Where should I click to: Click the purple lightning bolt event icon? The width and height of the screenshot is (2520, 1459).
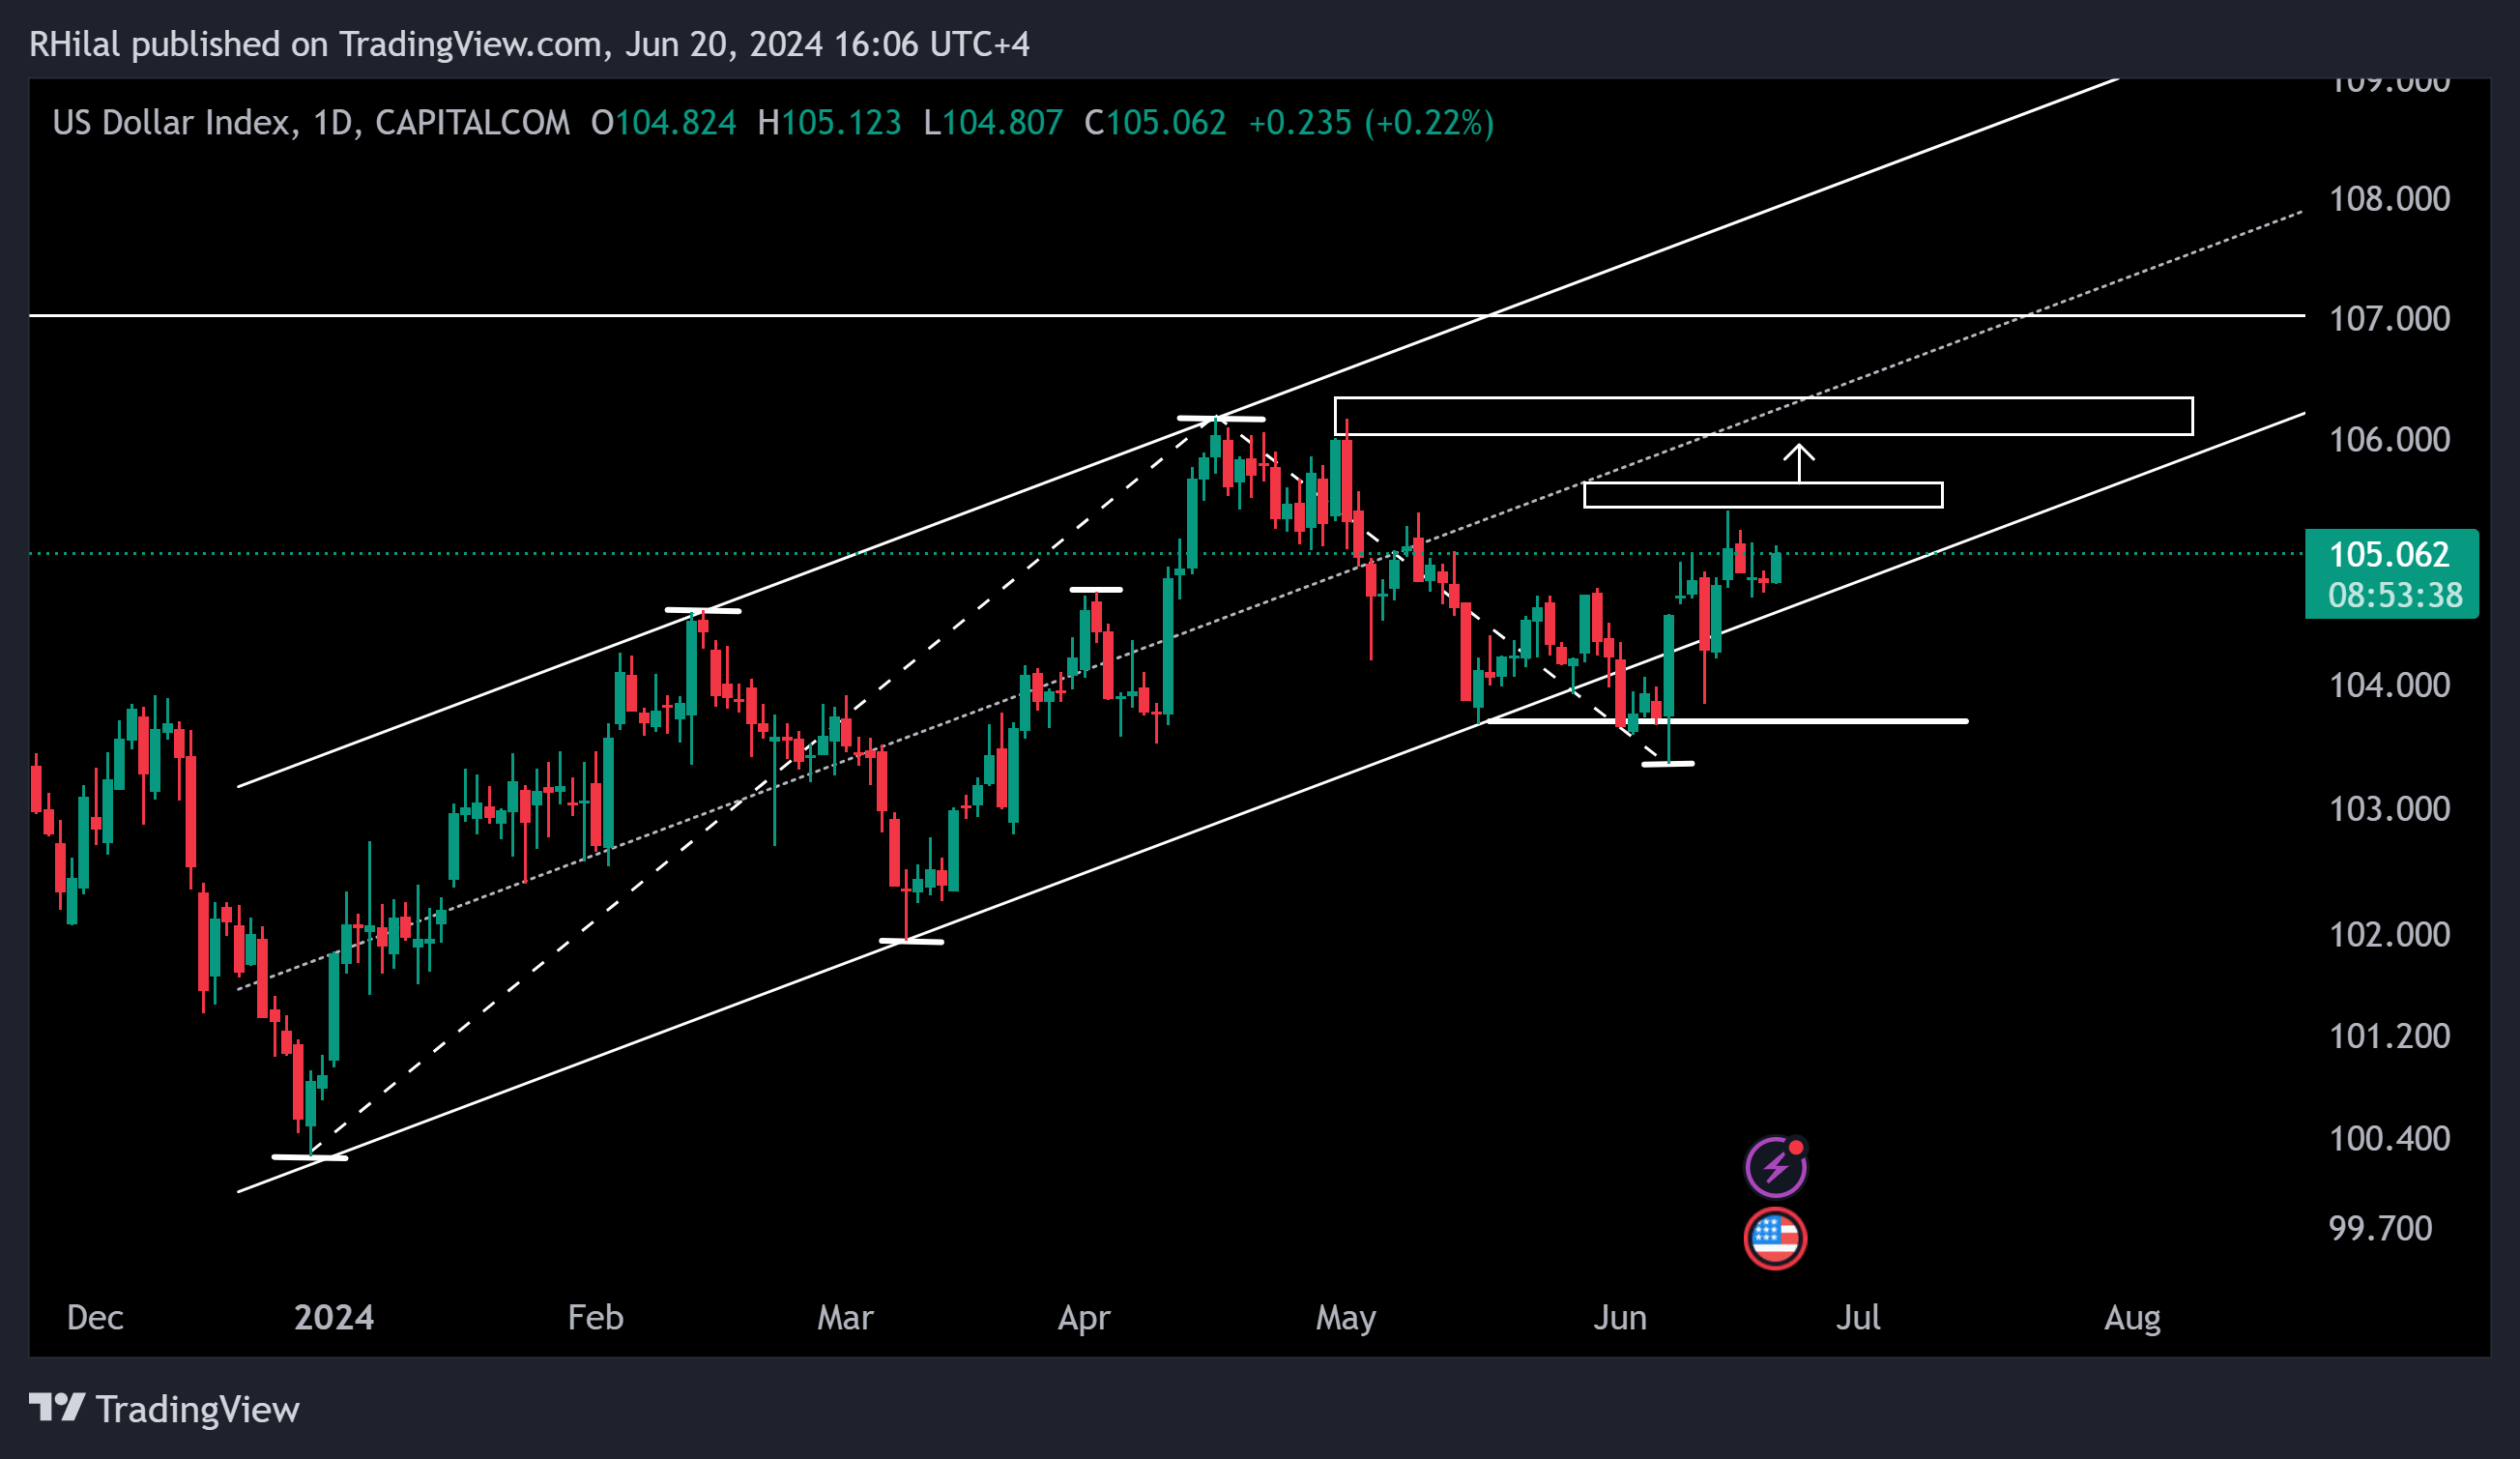(1775, 1166)
